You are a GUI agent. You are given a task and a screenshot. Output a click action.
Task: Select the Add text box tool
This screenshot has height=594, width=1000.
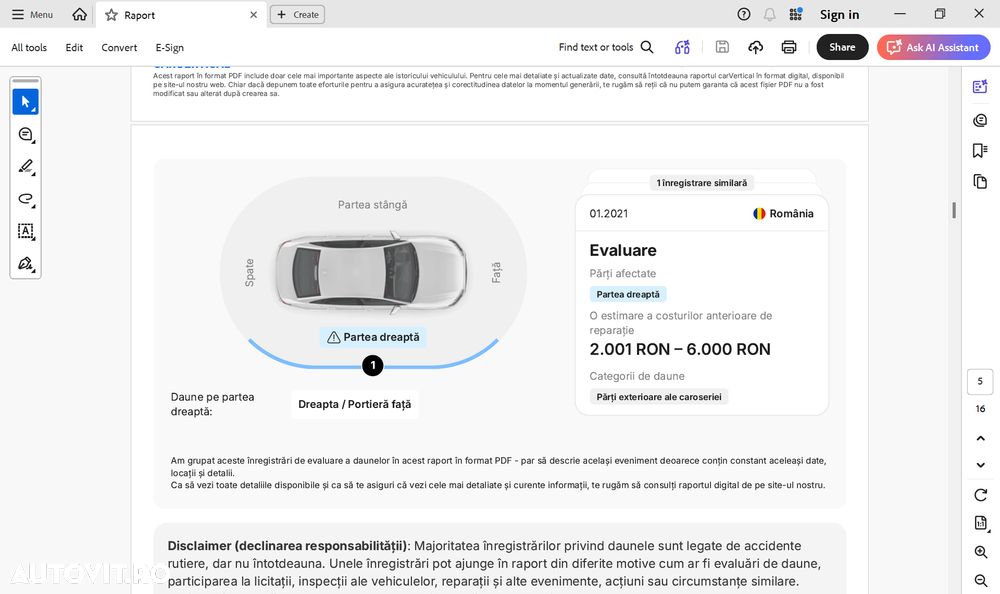coord(26,231)
